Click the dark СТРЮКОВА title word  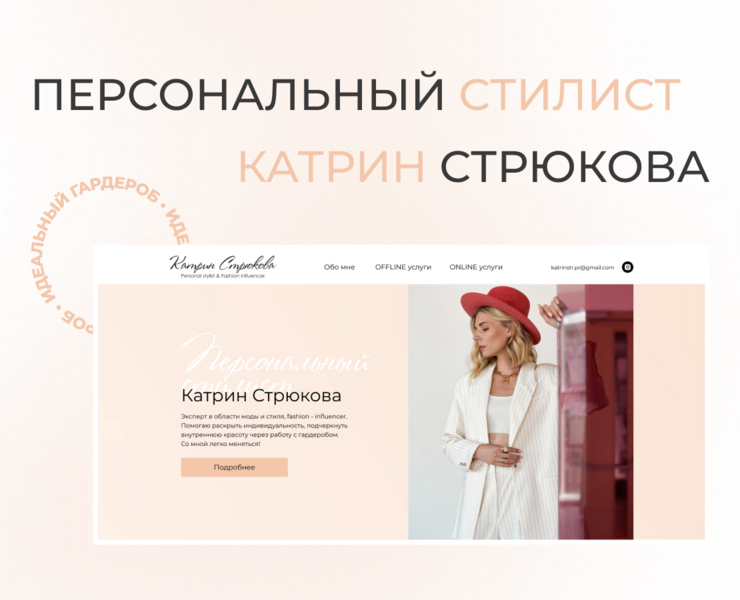574,166
